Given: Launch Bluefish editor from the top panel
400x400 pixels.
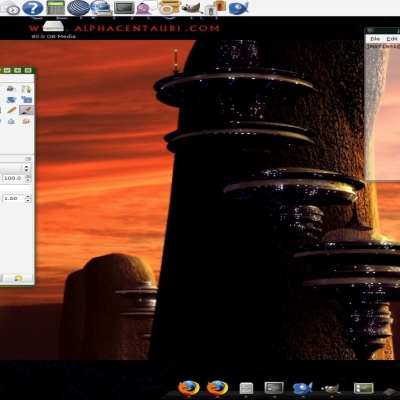Looking at the screenshot, I should click(x=238, y=8).
